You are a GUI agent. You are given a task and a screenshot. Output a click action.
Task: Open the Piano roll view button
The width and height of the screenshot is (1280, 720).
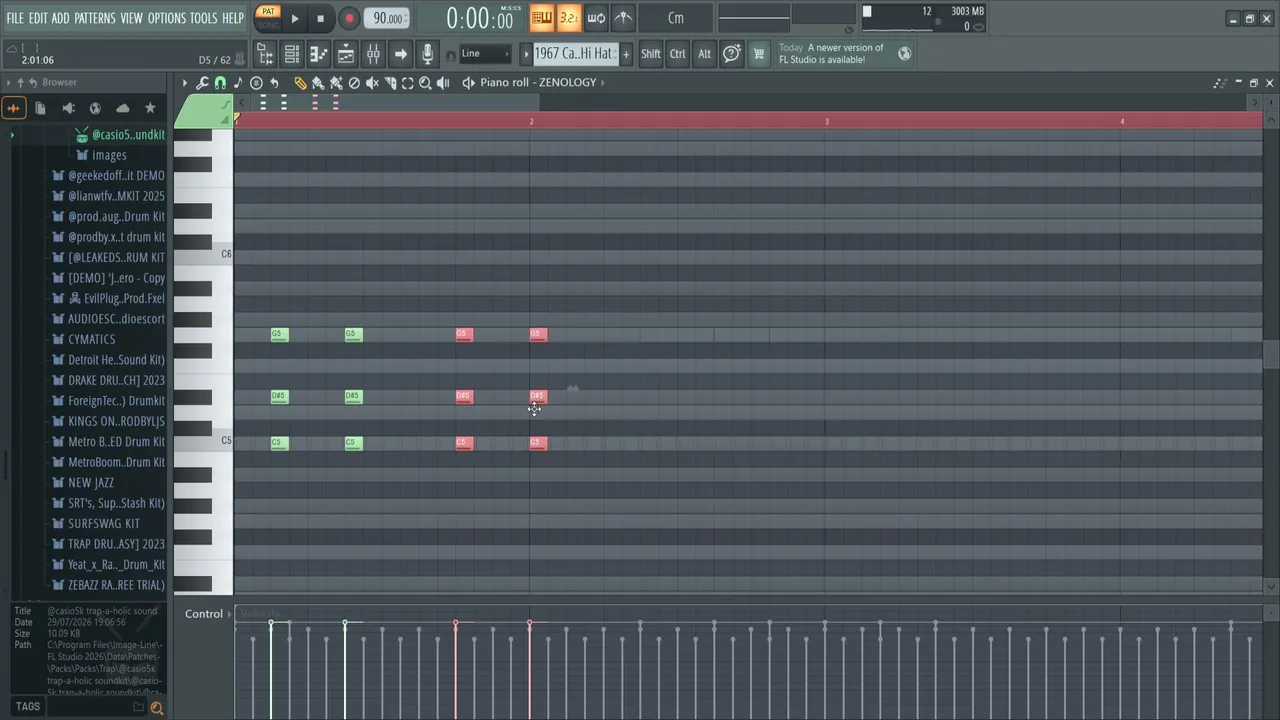(x=319, y=54)
